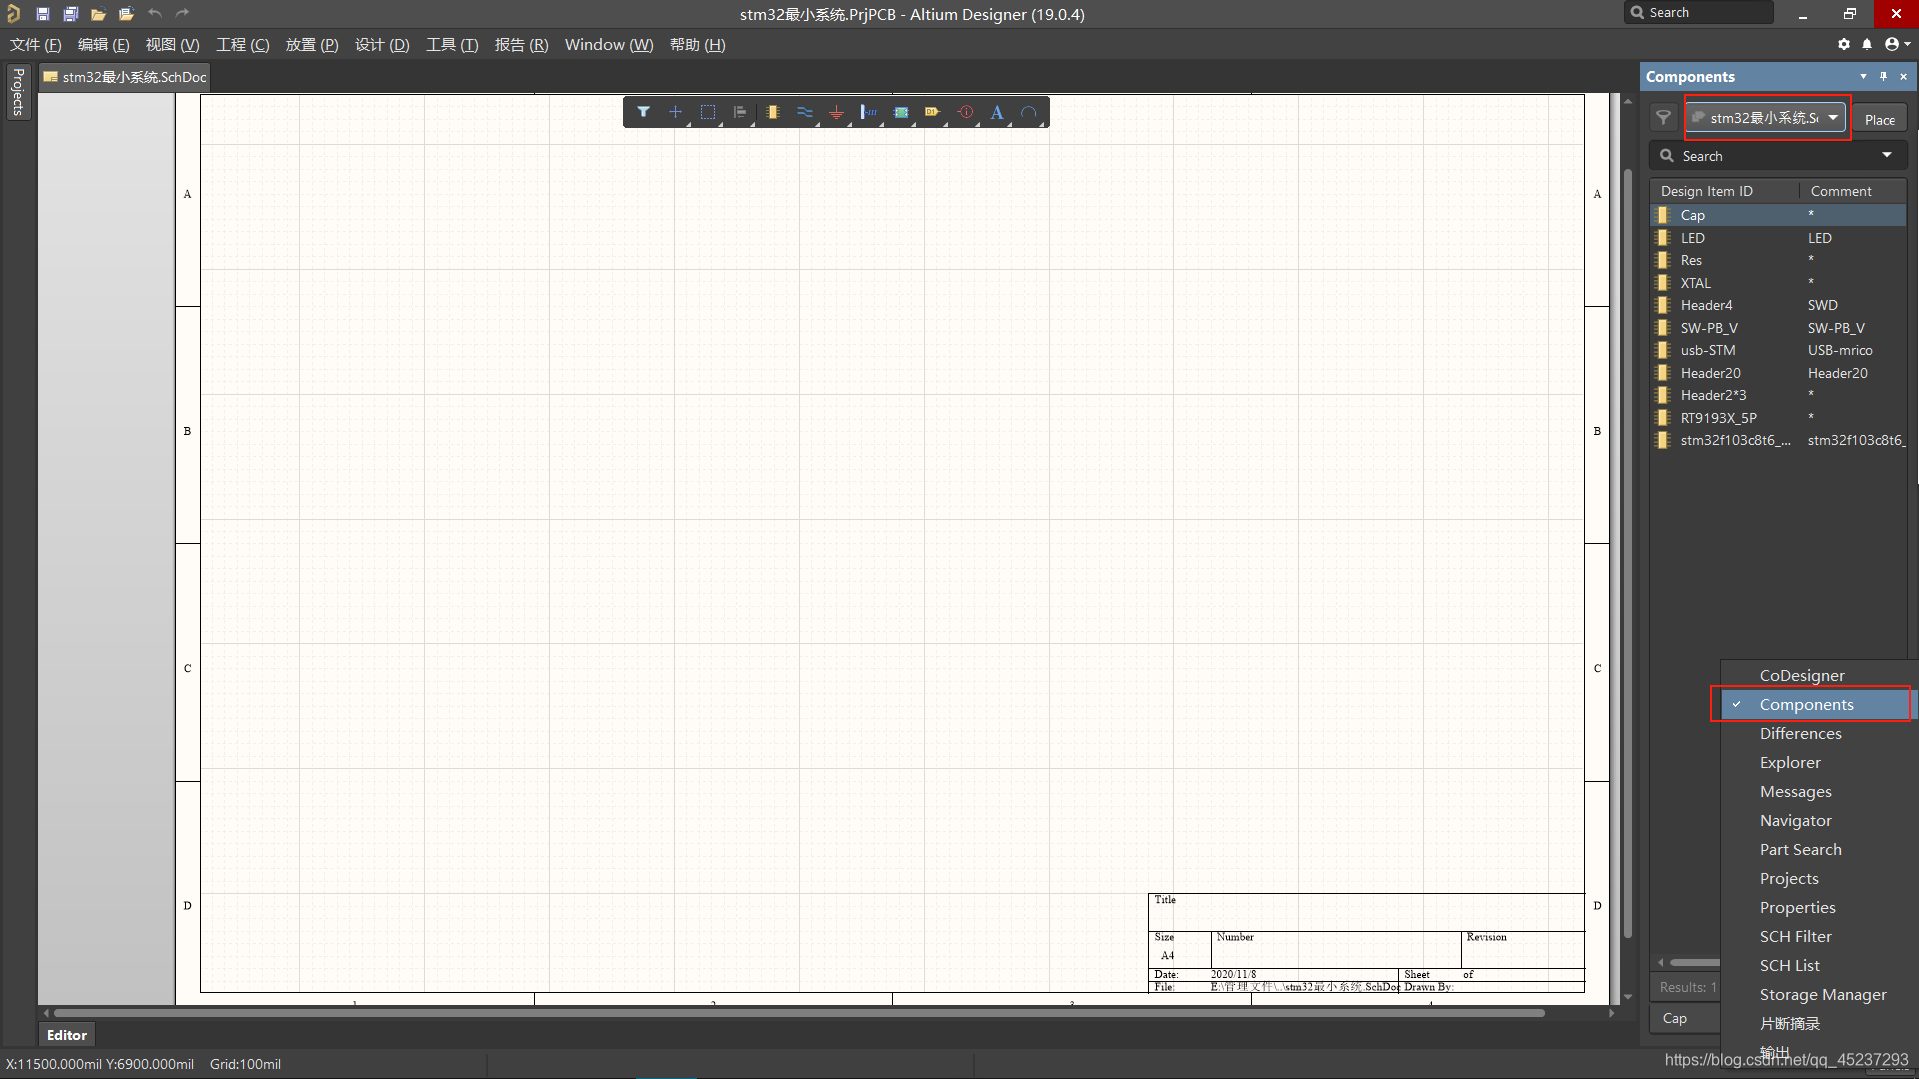Uncheck Components in the panels list
Viewport: 1919px width, 1079px height.
(x=1806, y=705)
